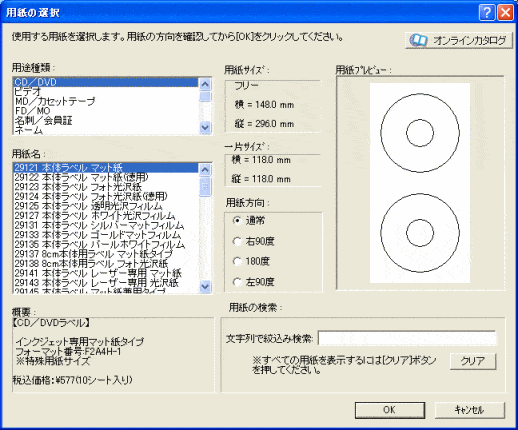Choose 29143 本体ラベル レーザー専用 光沢紙
Screen dimensions: 518x430
coord(106,283)
